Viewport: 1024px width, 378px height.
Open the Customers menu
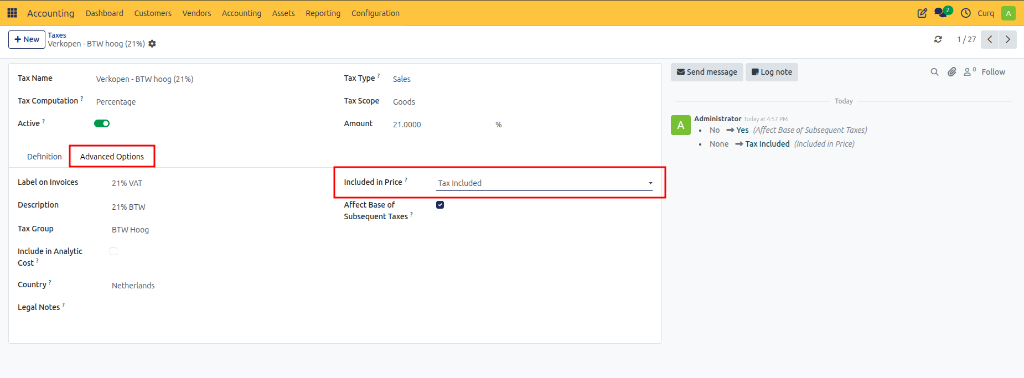click(153, 13)
